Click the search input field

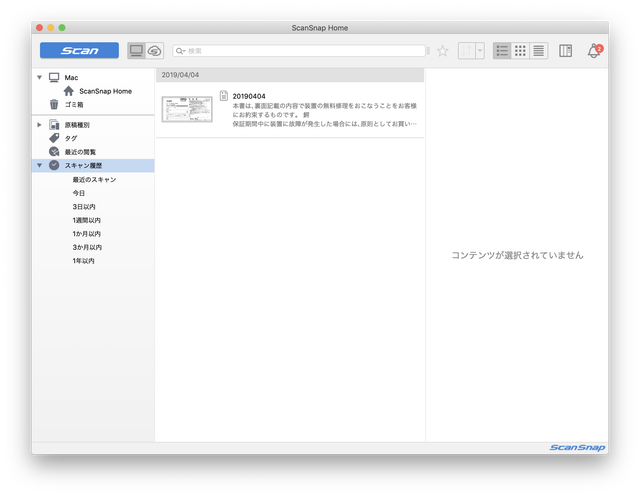click(x=300, y=51)
